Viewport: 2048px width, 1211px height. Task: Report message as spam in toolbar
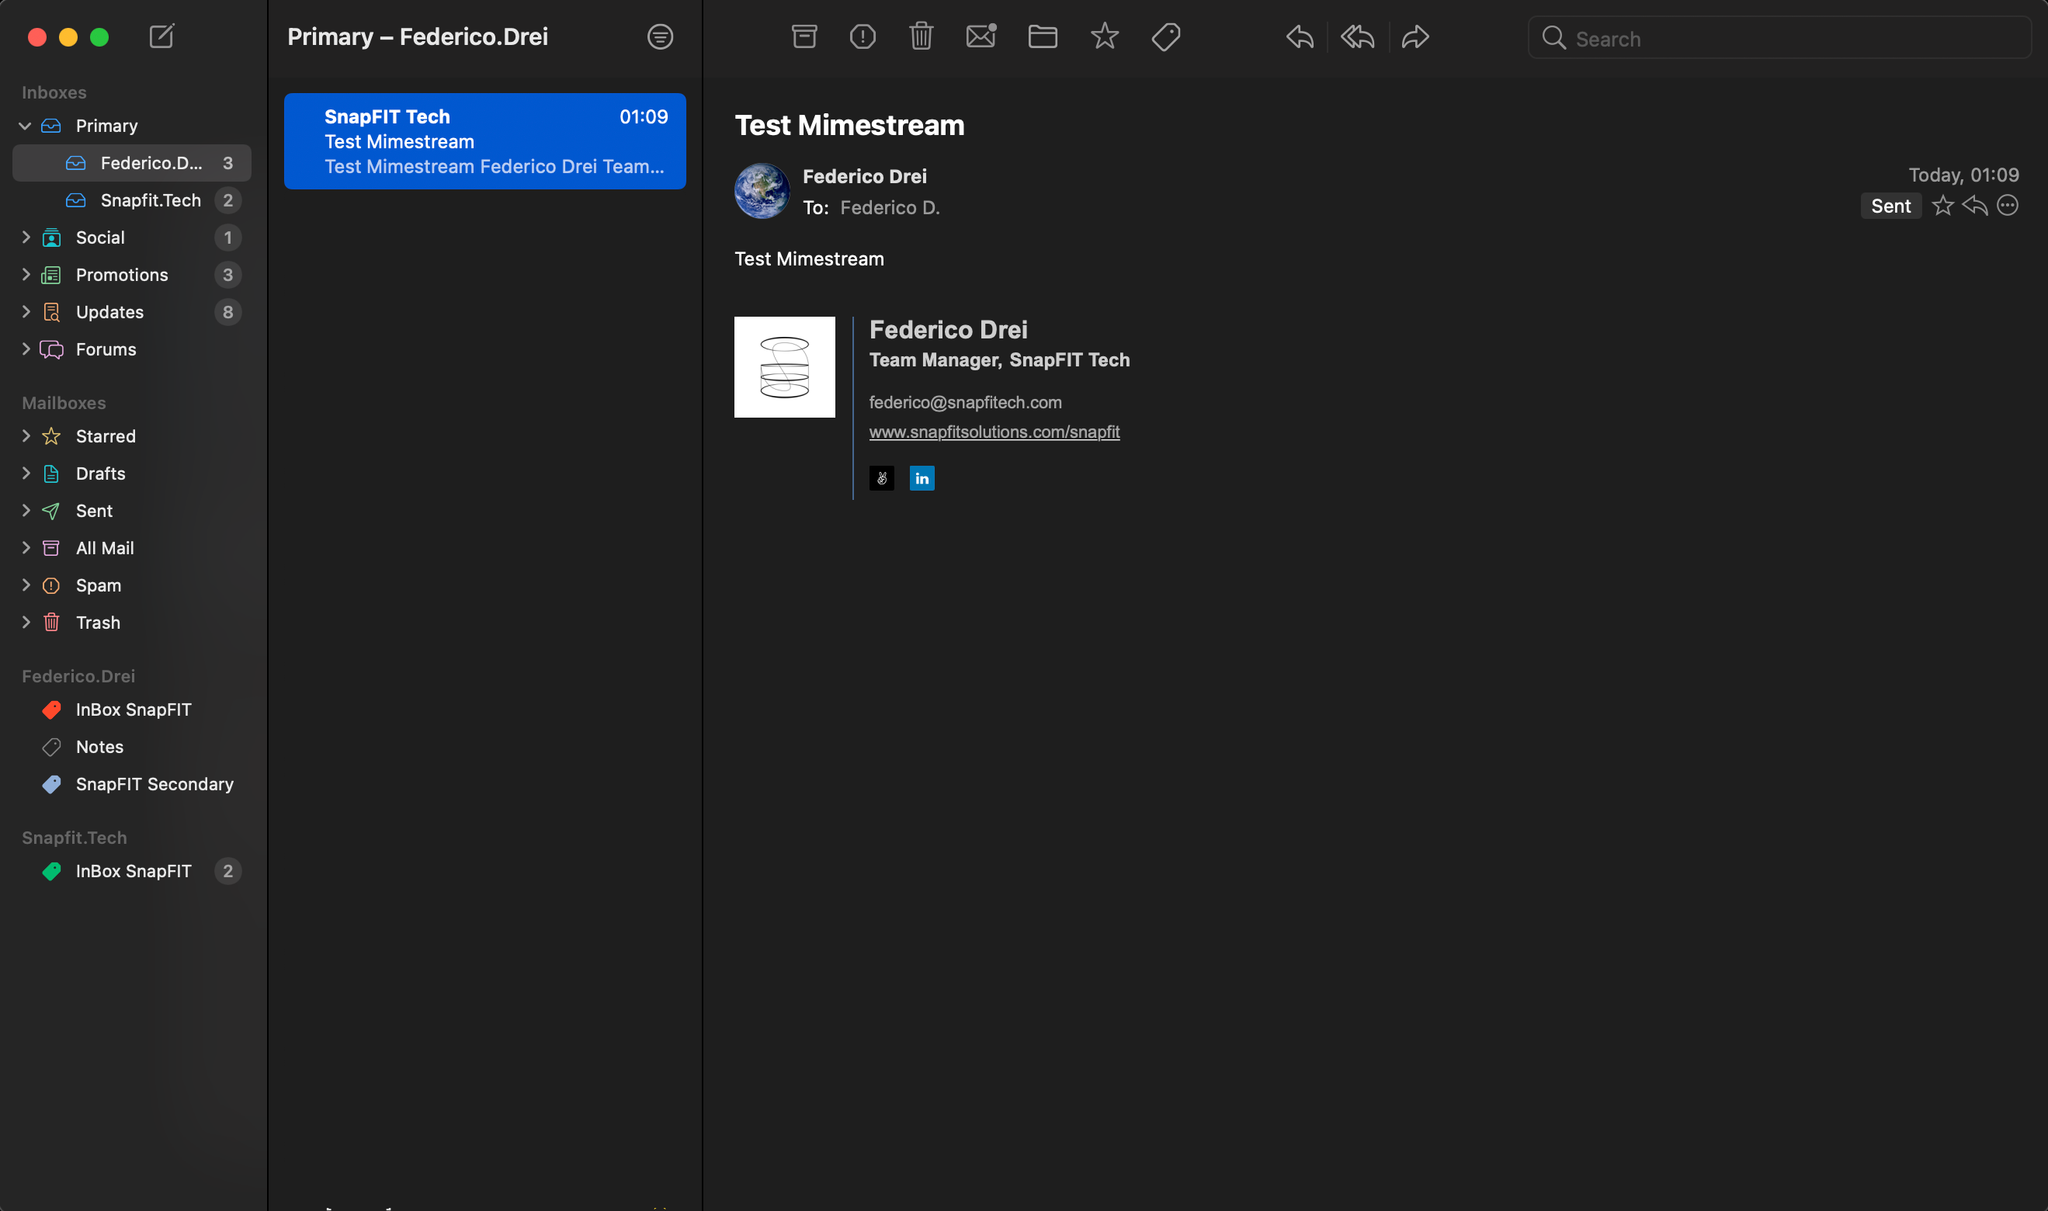point(862,37)
